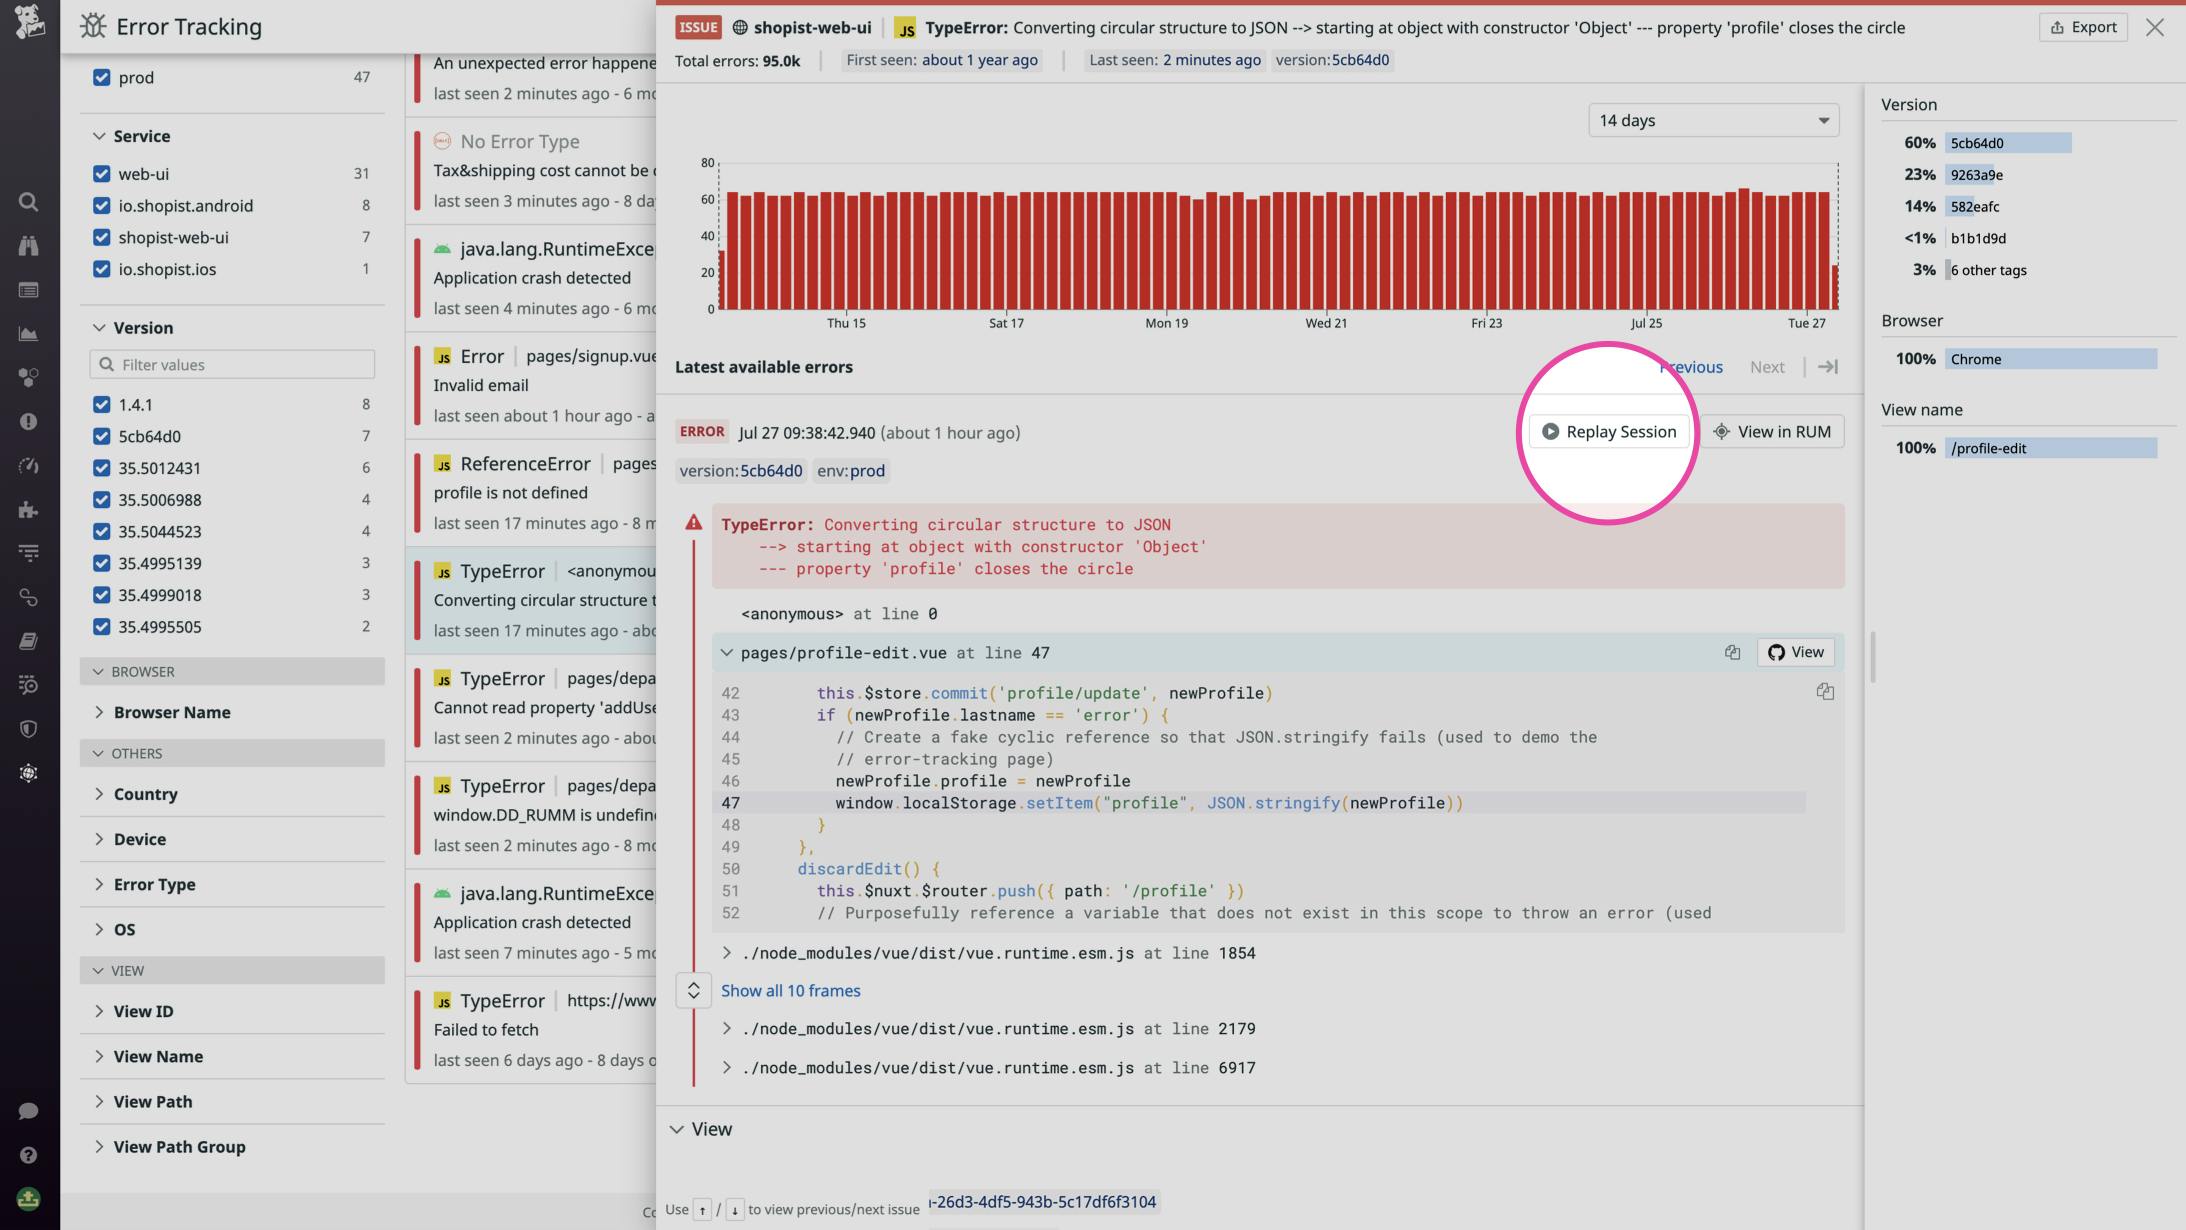
Task: Toggle version 5cb64d0 checkbox filter
Action: [102, 437]
